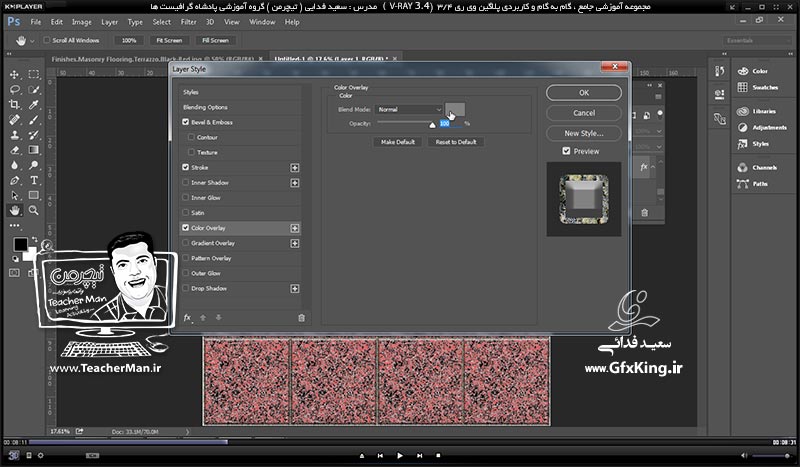Image resolution: width=800 pixels, height=467 pixels.
Task: Open the Layer menu
Action: [109, 22]
